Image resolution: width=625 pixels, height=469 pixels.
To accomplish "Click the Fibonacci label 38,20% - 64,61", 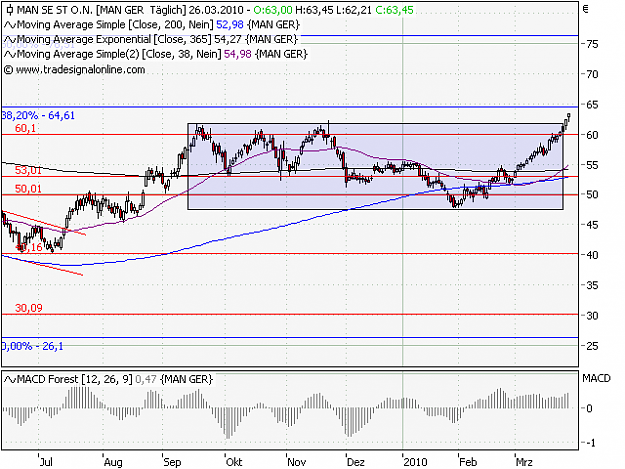I will click(38, 116).
